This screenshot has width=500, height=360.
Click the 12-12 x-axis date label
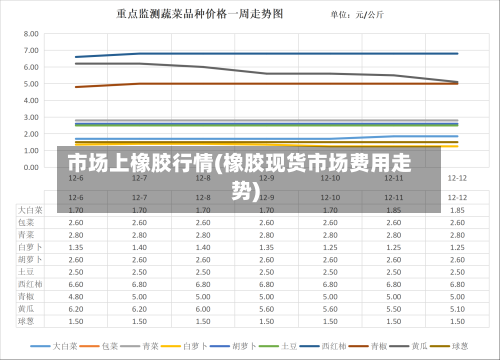tap(457, 178)
